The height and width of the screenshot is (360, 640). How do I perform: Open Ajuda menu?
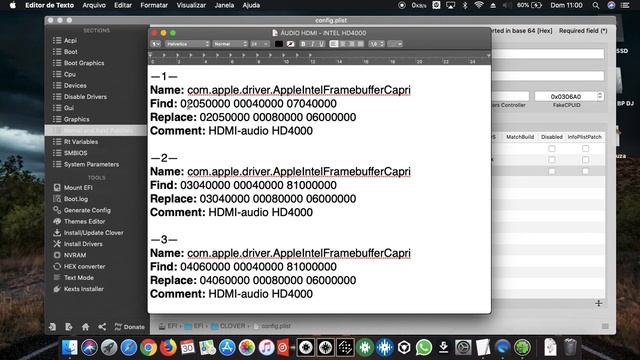(251, 5)
